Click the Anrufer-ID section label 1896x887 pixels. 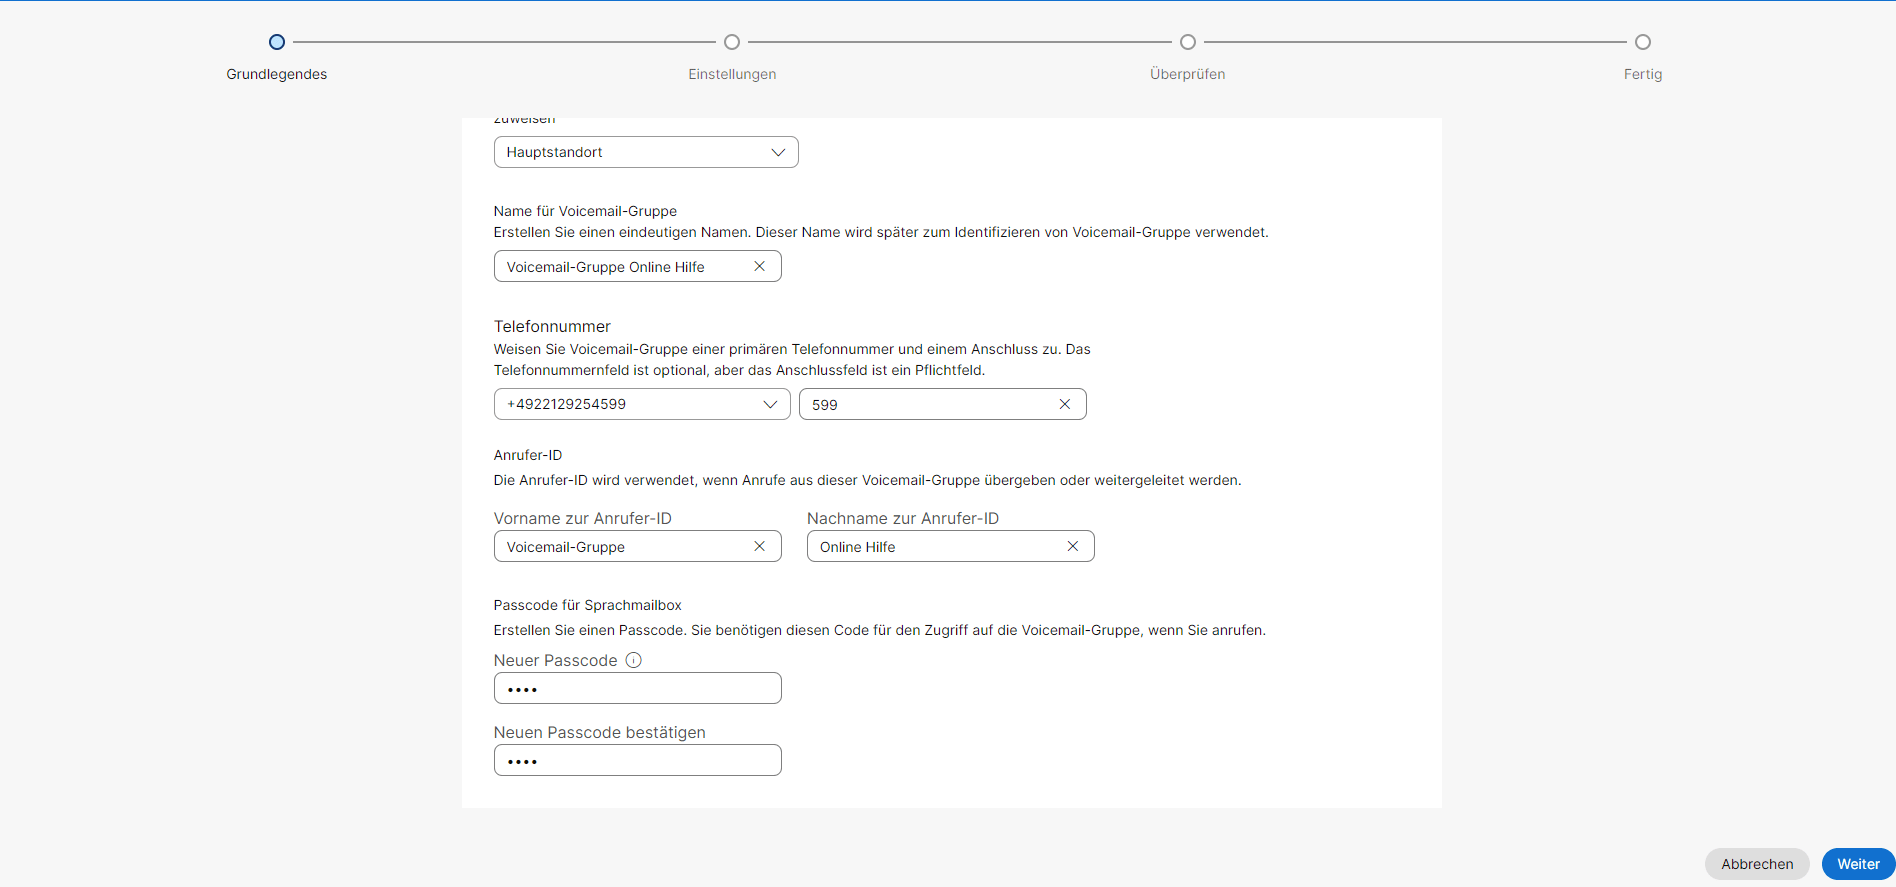pos(528,455)
